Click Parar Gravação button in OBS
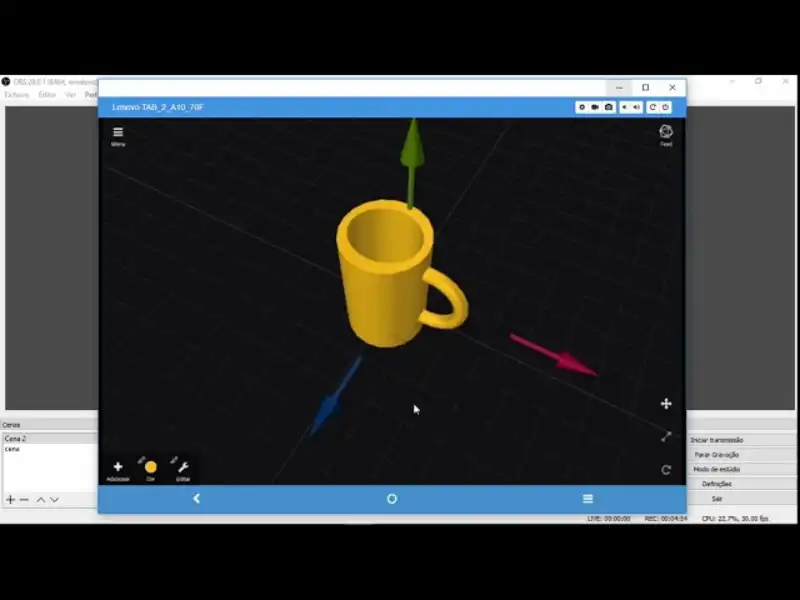This screenshot has height=600, width=800. click(x=717, y=454)
